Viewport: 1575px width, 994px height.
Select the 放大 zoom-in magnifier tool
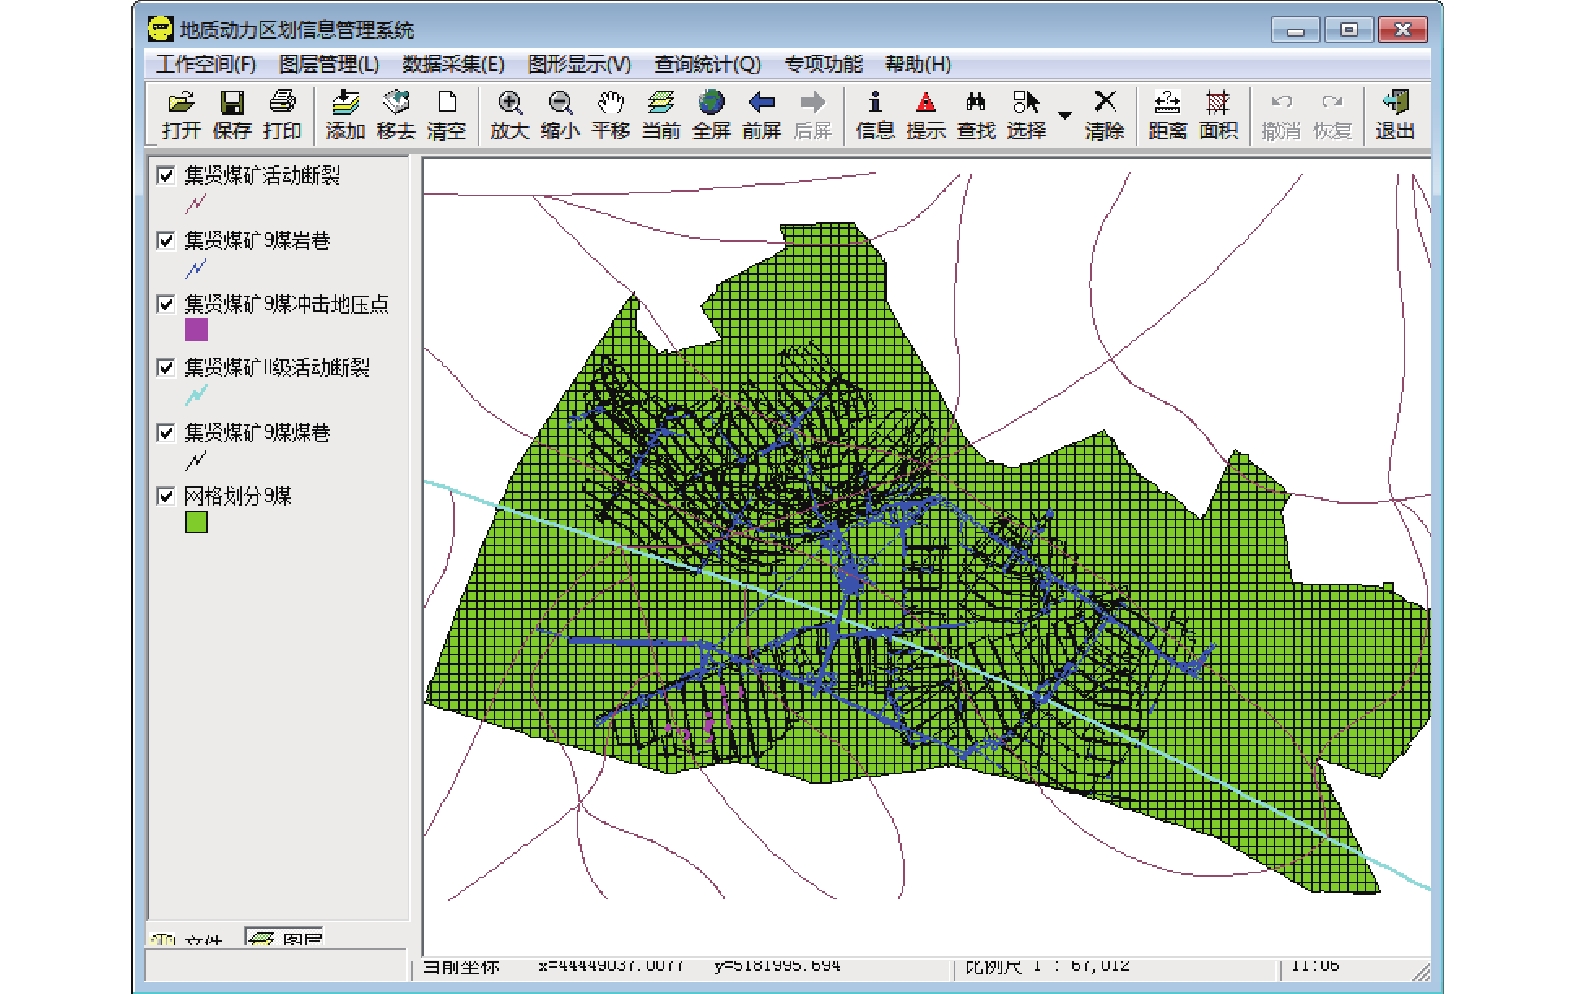[509, 103]
